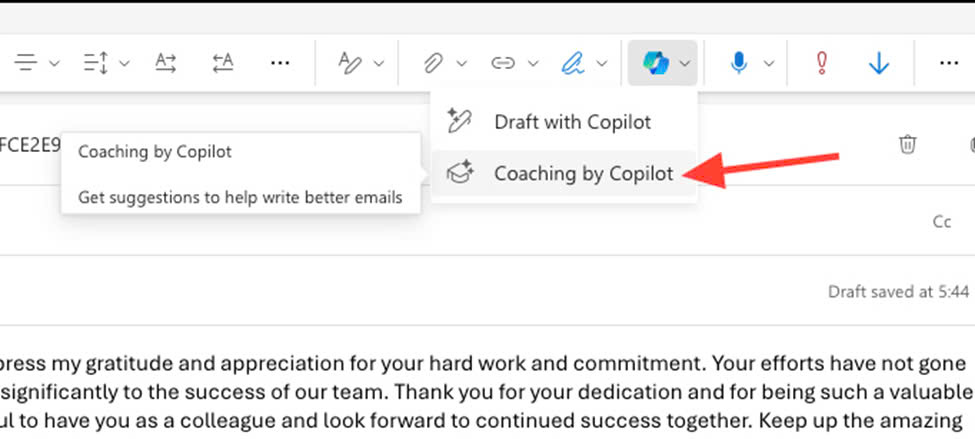Expand the Attach file dropdown arrow
The image size is (975, 439).
(461, 63)
